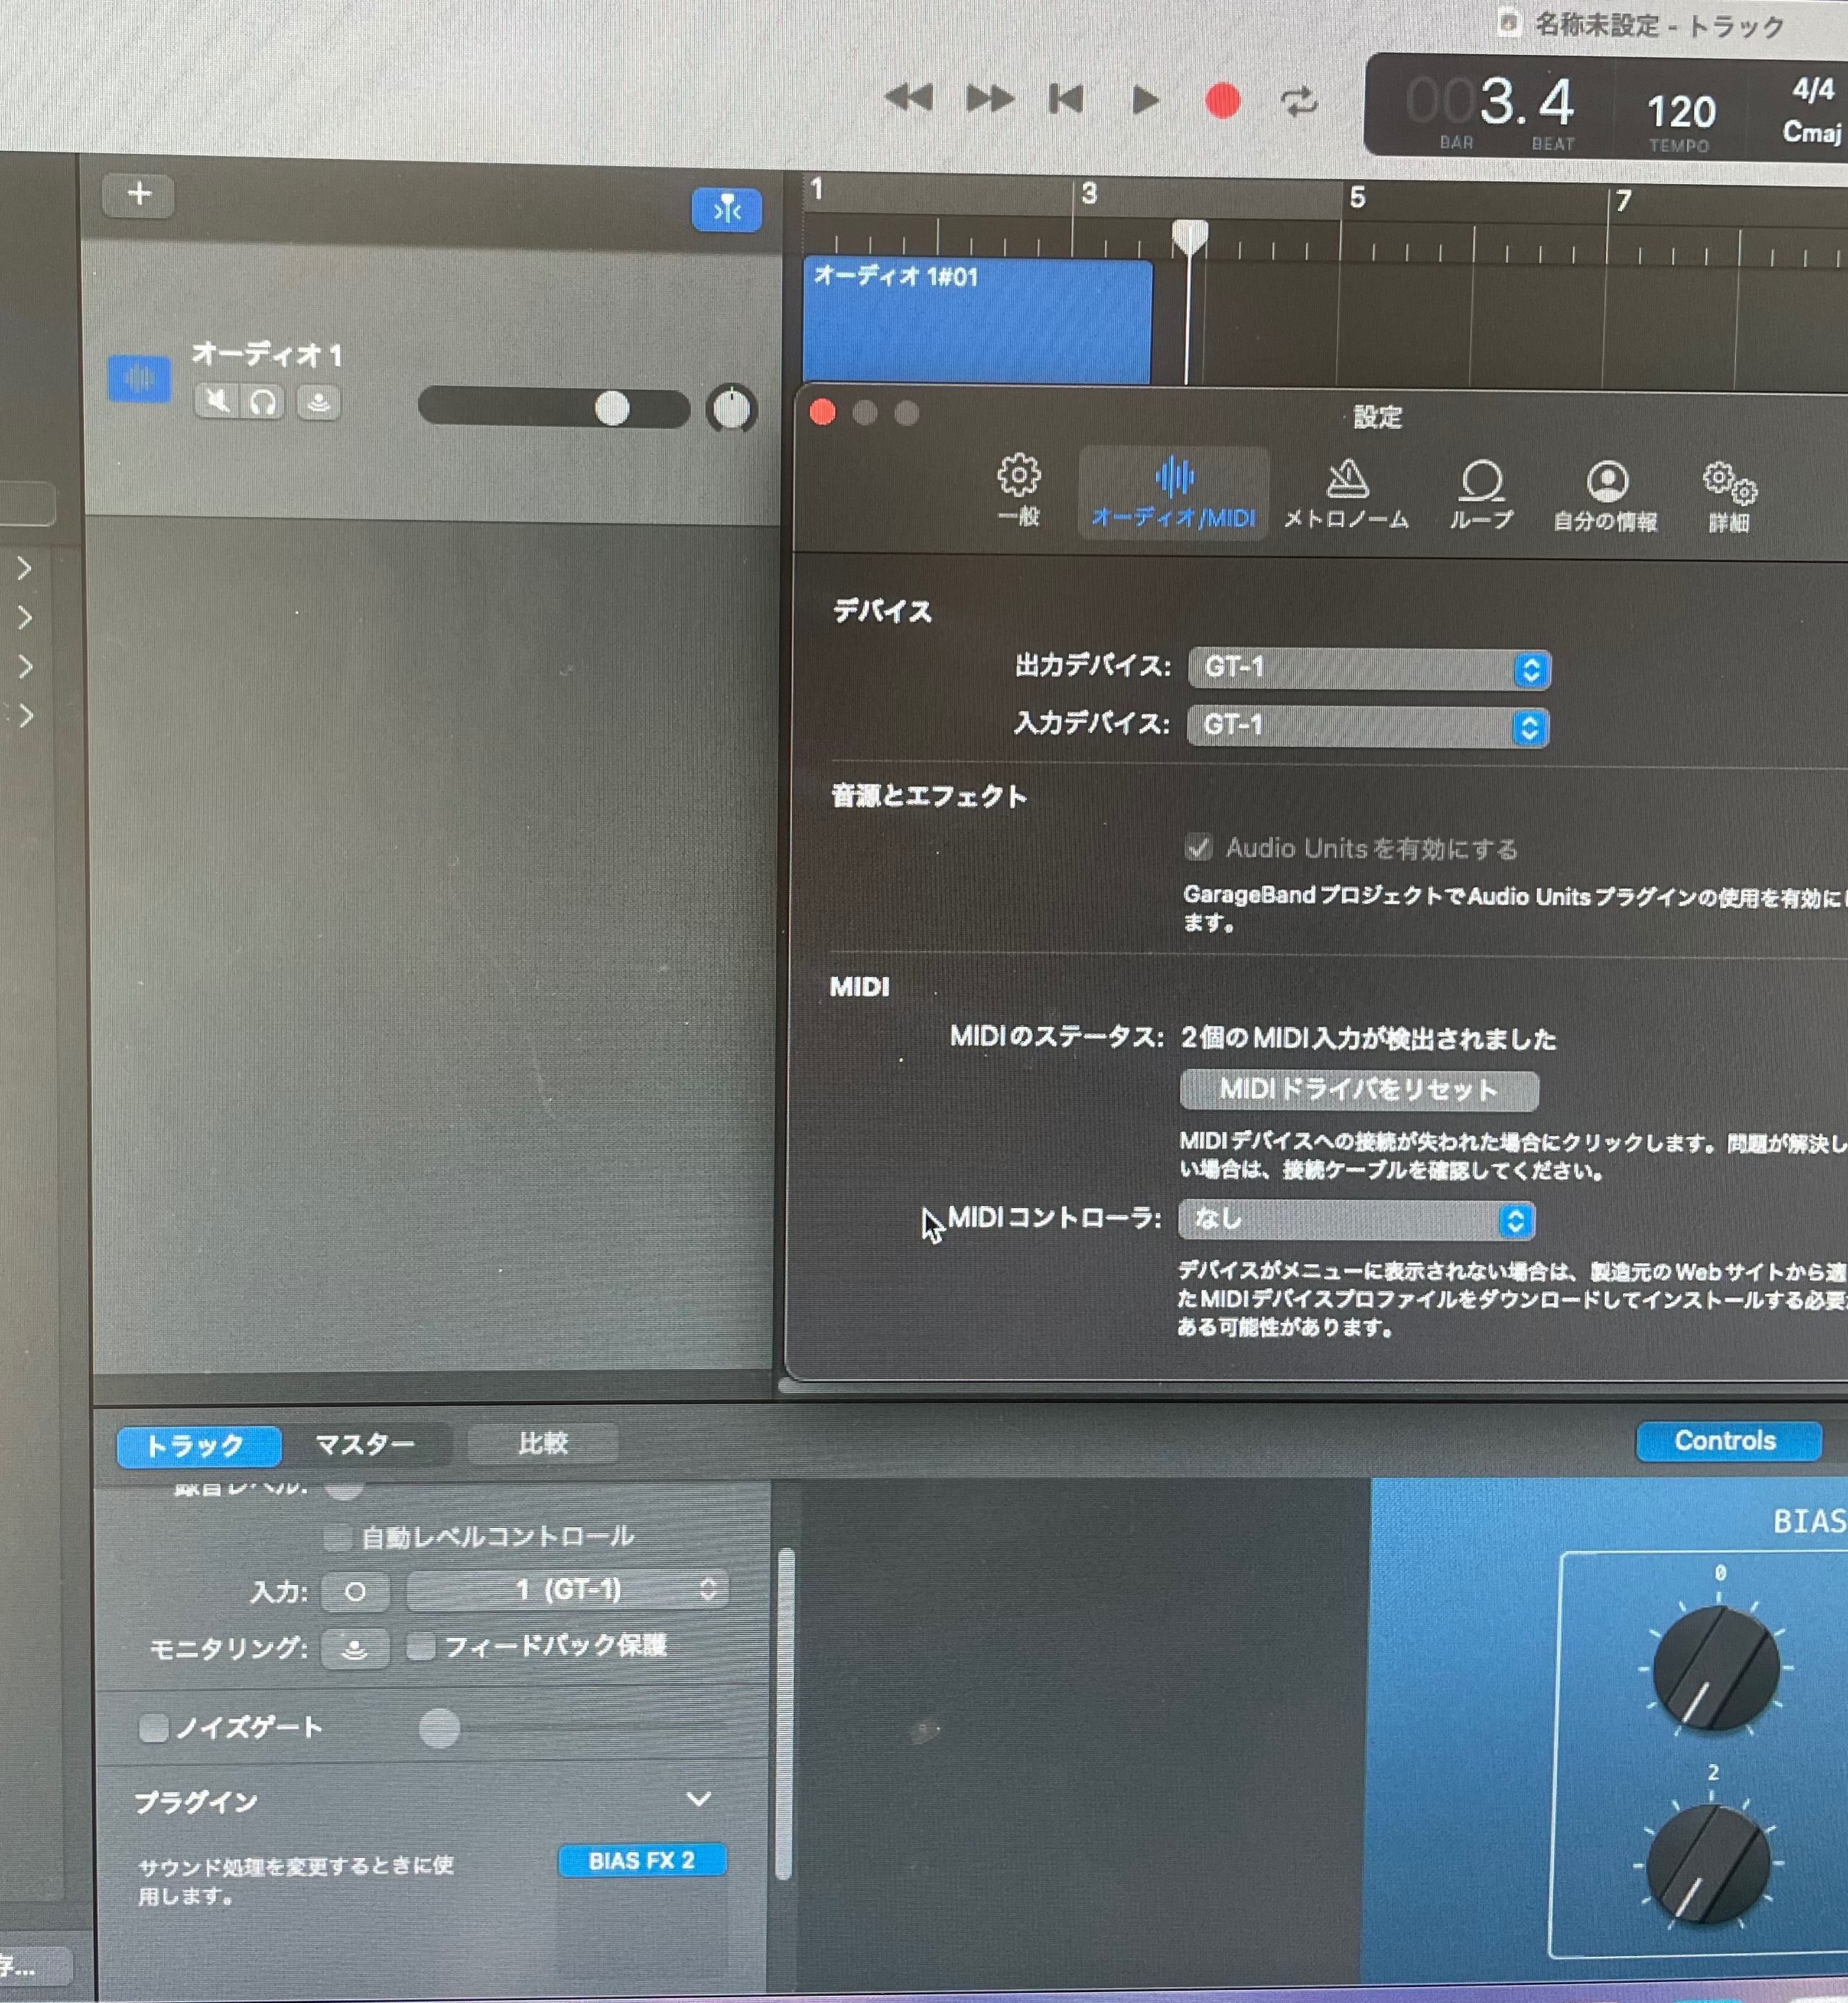
Task: Open the MIDIコントローラ dropdown
Action: pyautogui.click(x=1356, y=1219)
